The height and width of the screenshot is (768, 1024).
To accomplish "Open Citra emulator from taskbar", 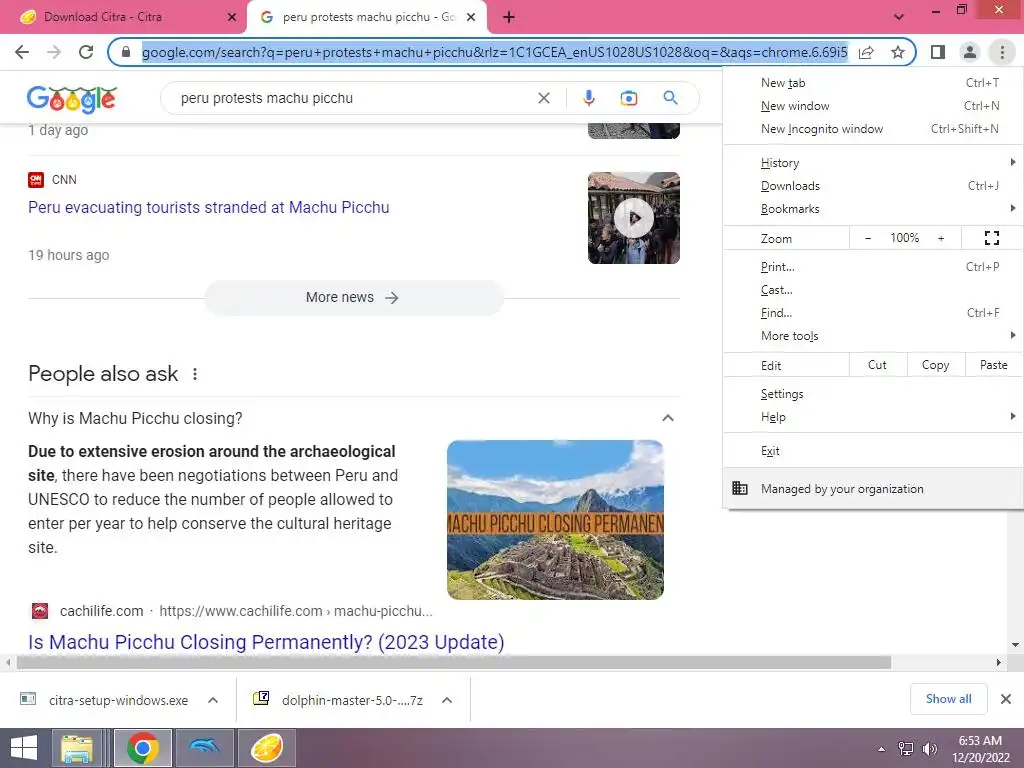I will coord(267,748).
